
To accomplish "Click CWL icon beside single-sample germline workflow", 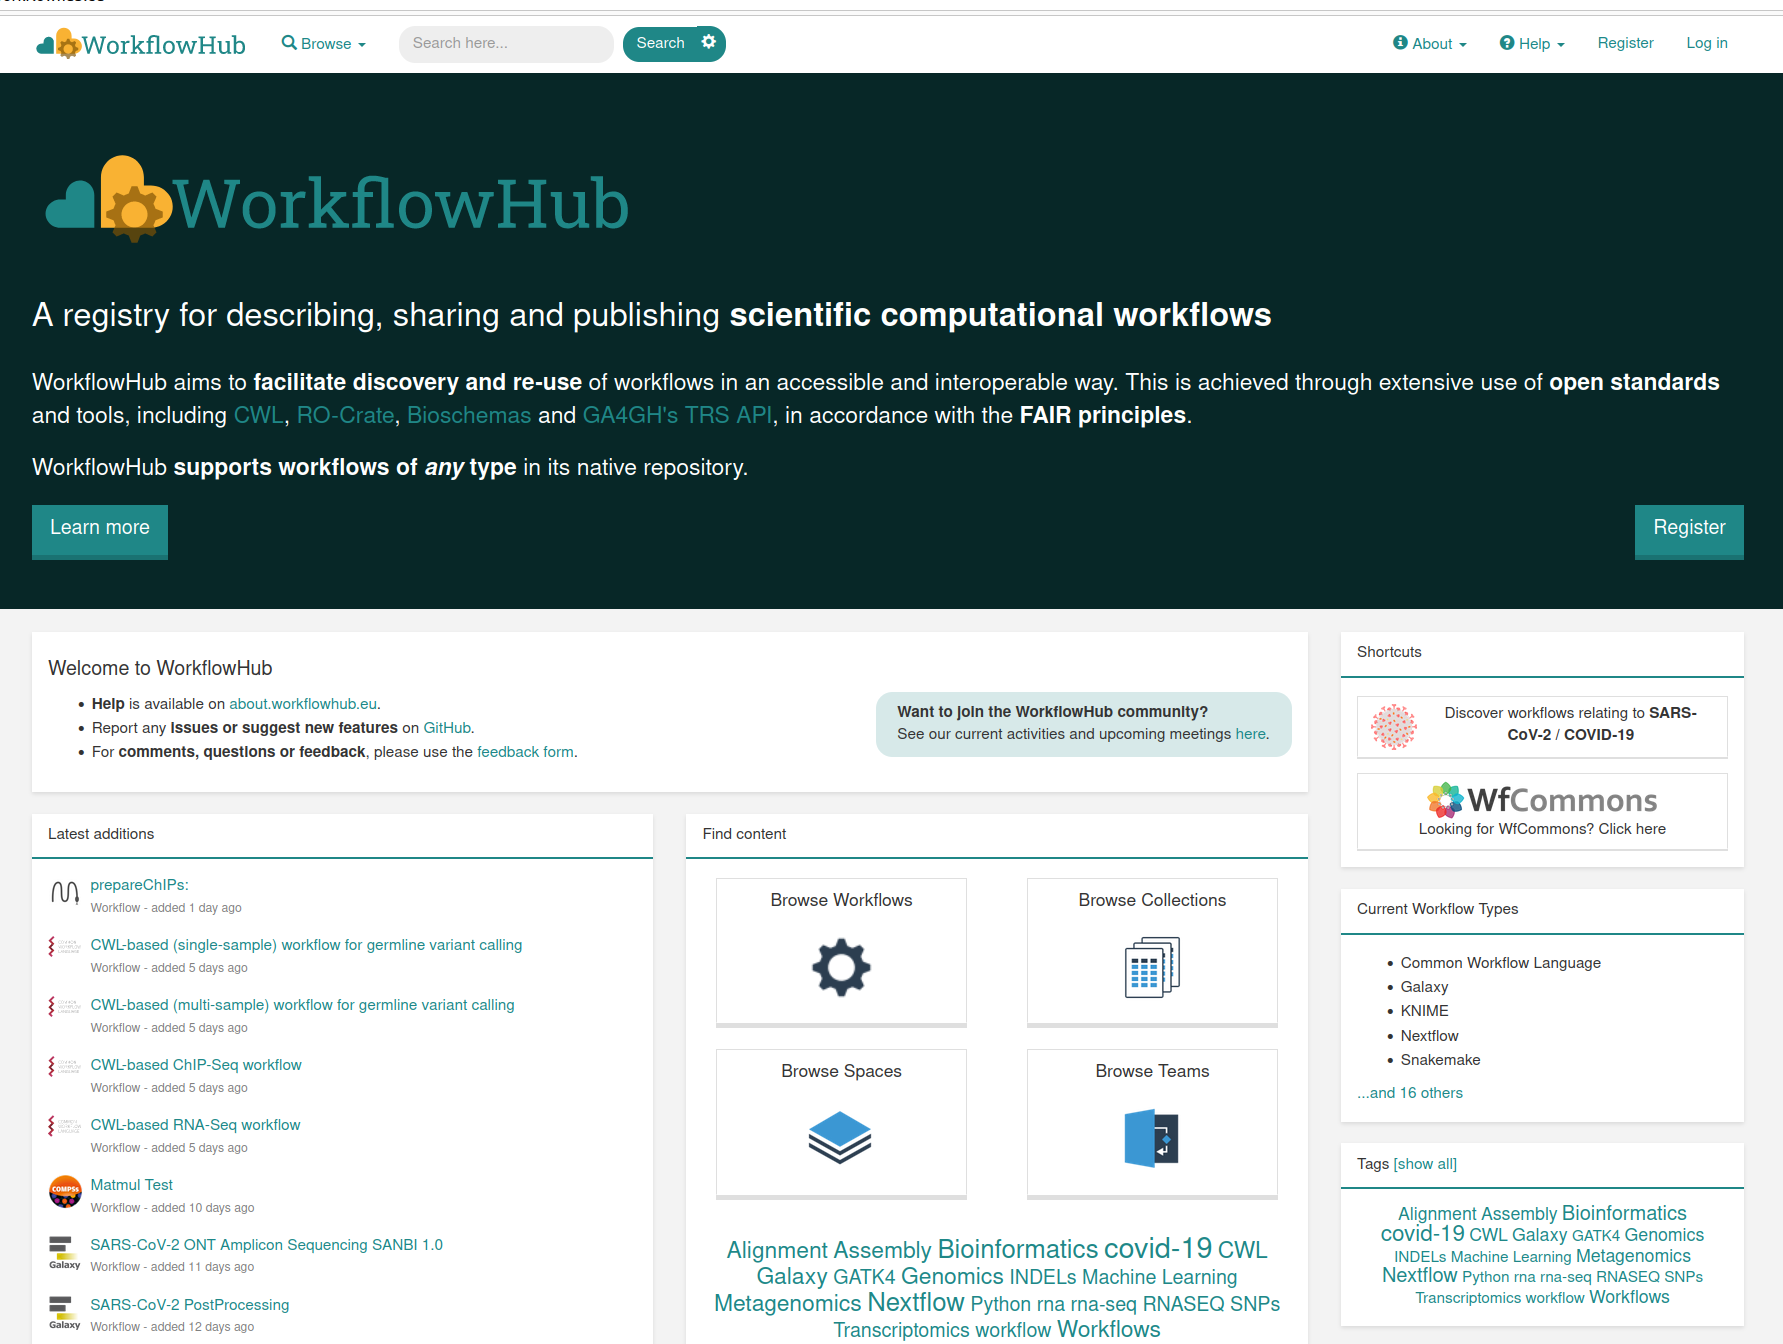I will pos(65,947).
